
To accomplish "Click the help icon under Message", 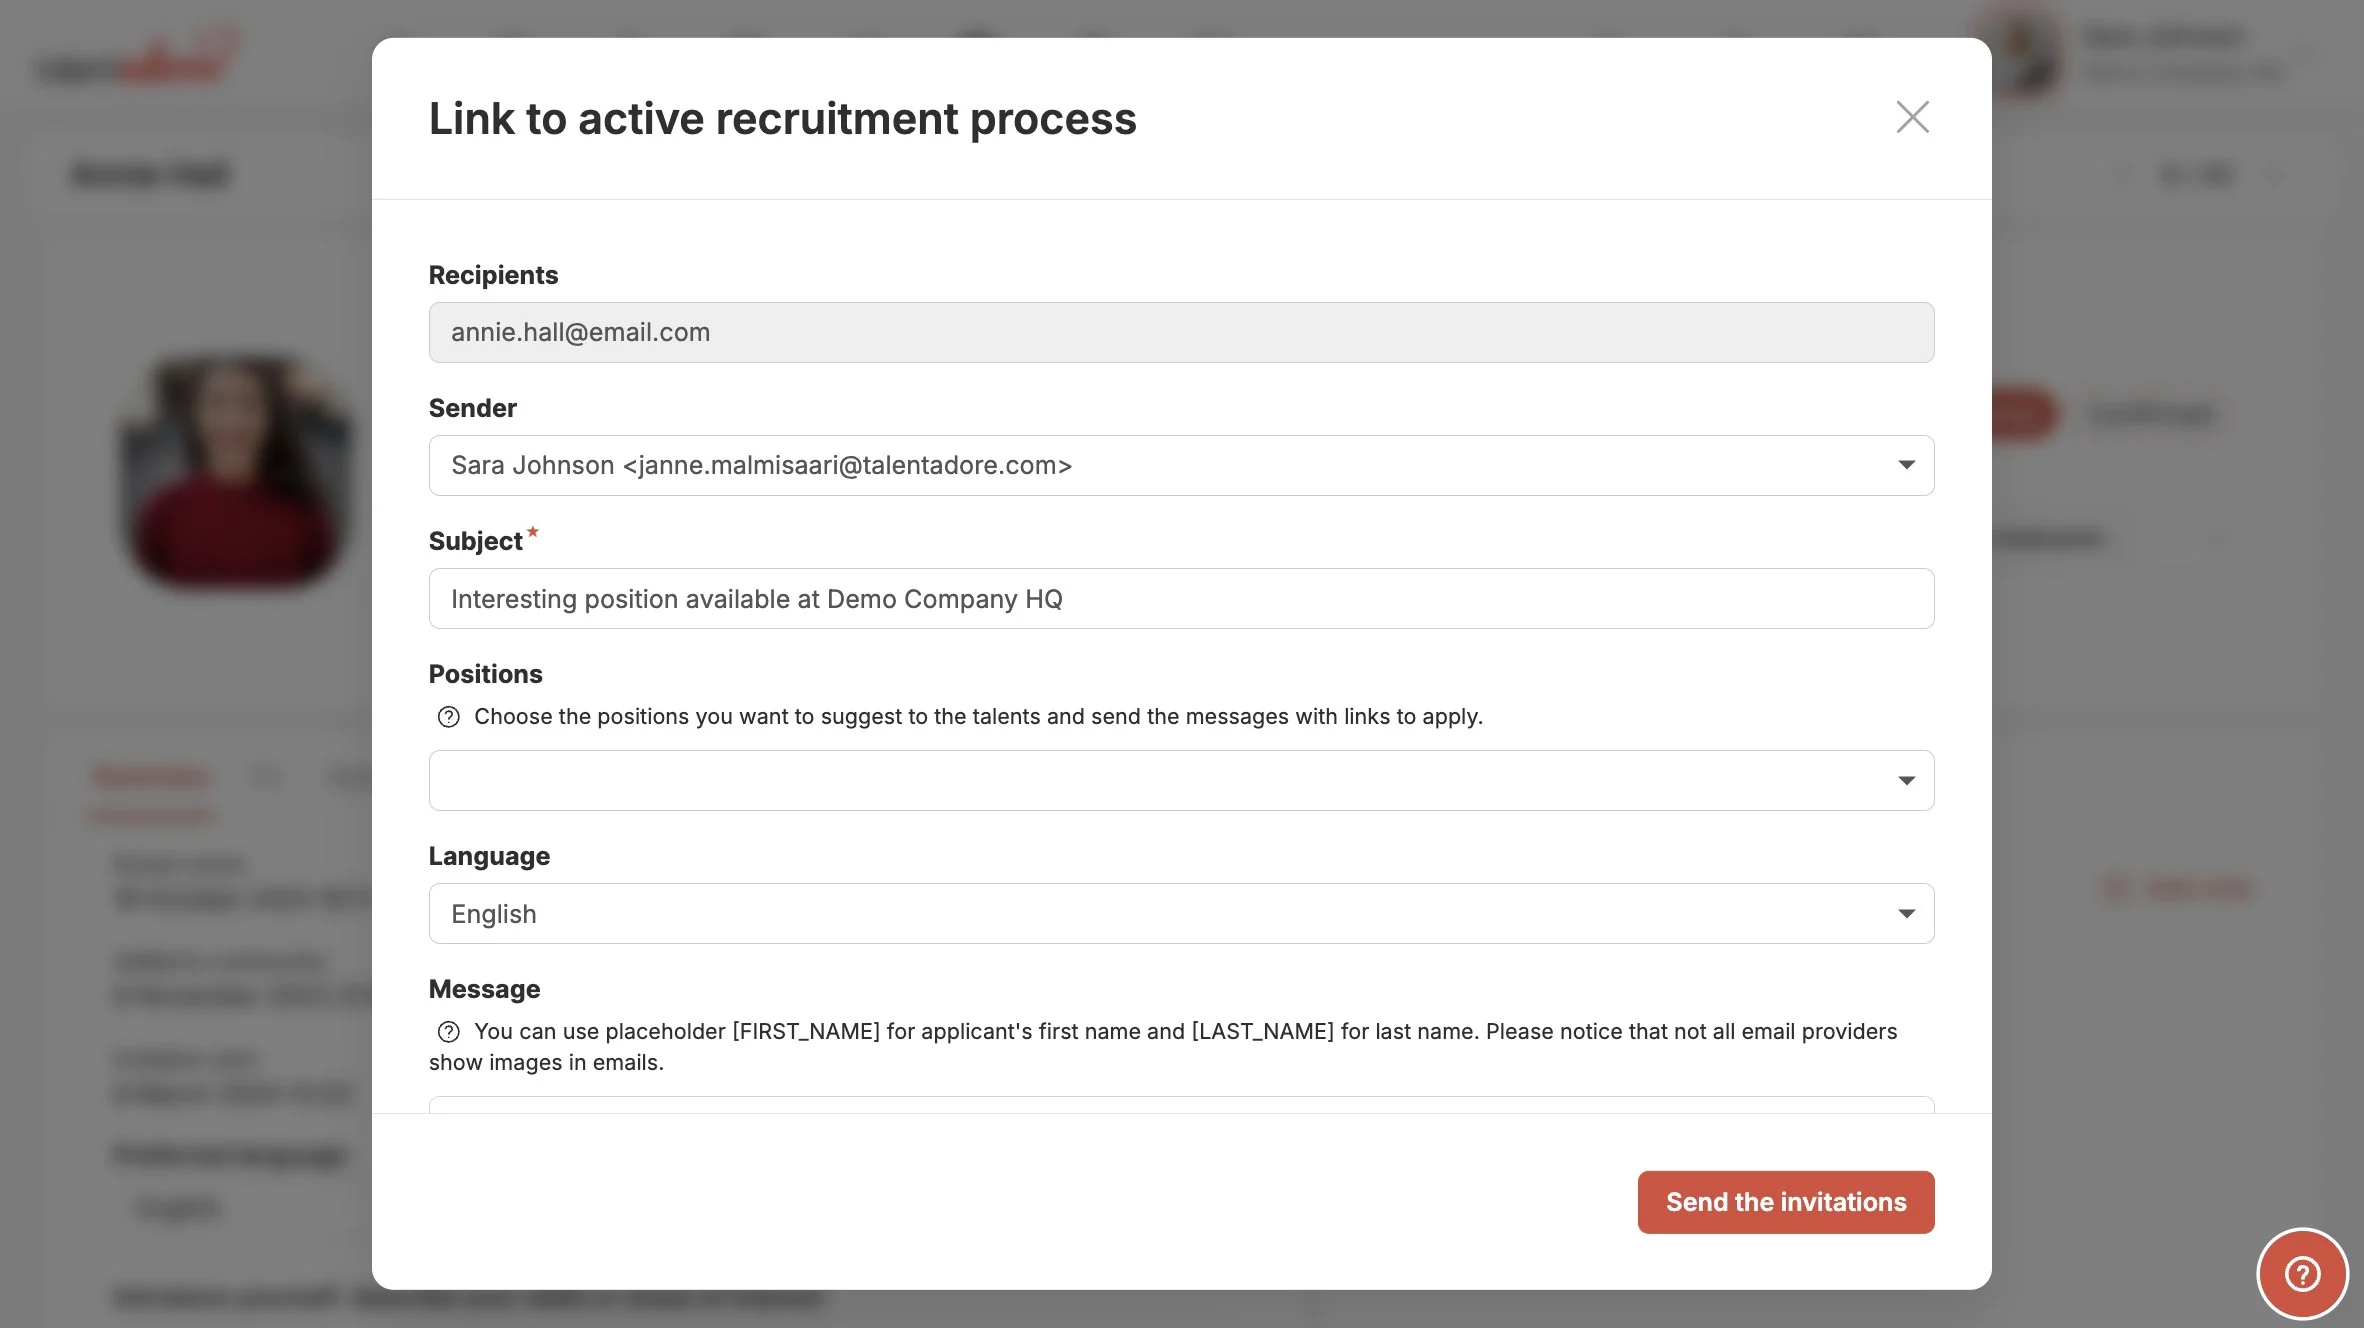I will pyautogui.click(x=449, y=1032).
